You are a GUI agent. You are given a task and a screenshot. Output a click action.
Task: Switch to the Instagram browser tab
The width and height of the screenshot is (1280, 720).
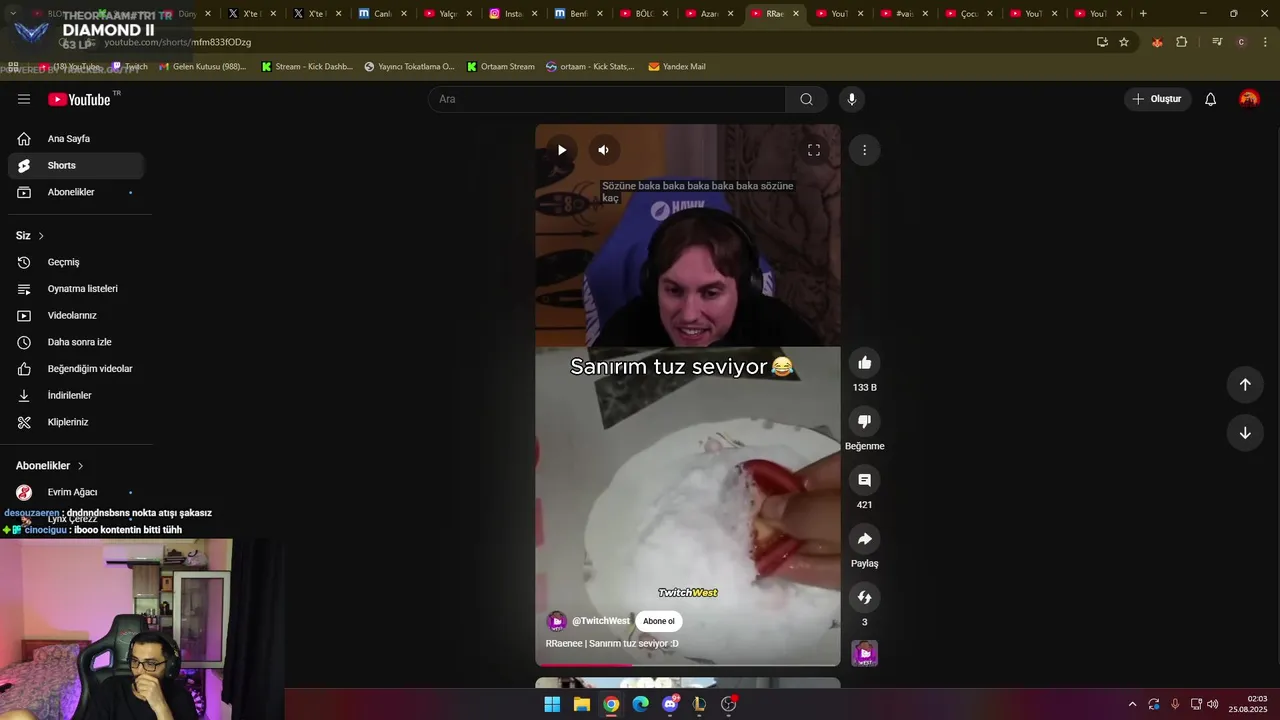(x=512, y=14)
